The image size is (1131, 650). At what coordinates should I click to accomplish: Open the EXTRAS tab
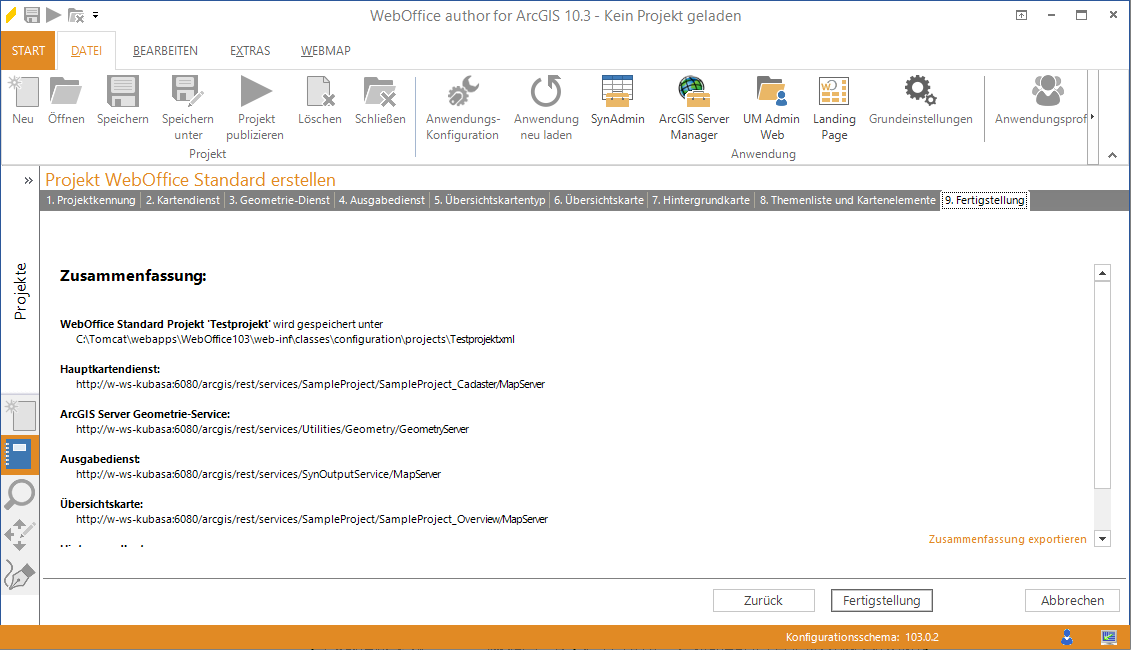(x=250, y=50)
